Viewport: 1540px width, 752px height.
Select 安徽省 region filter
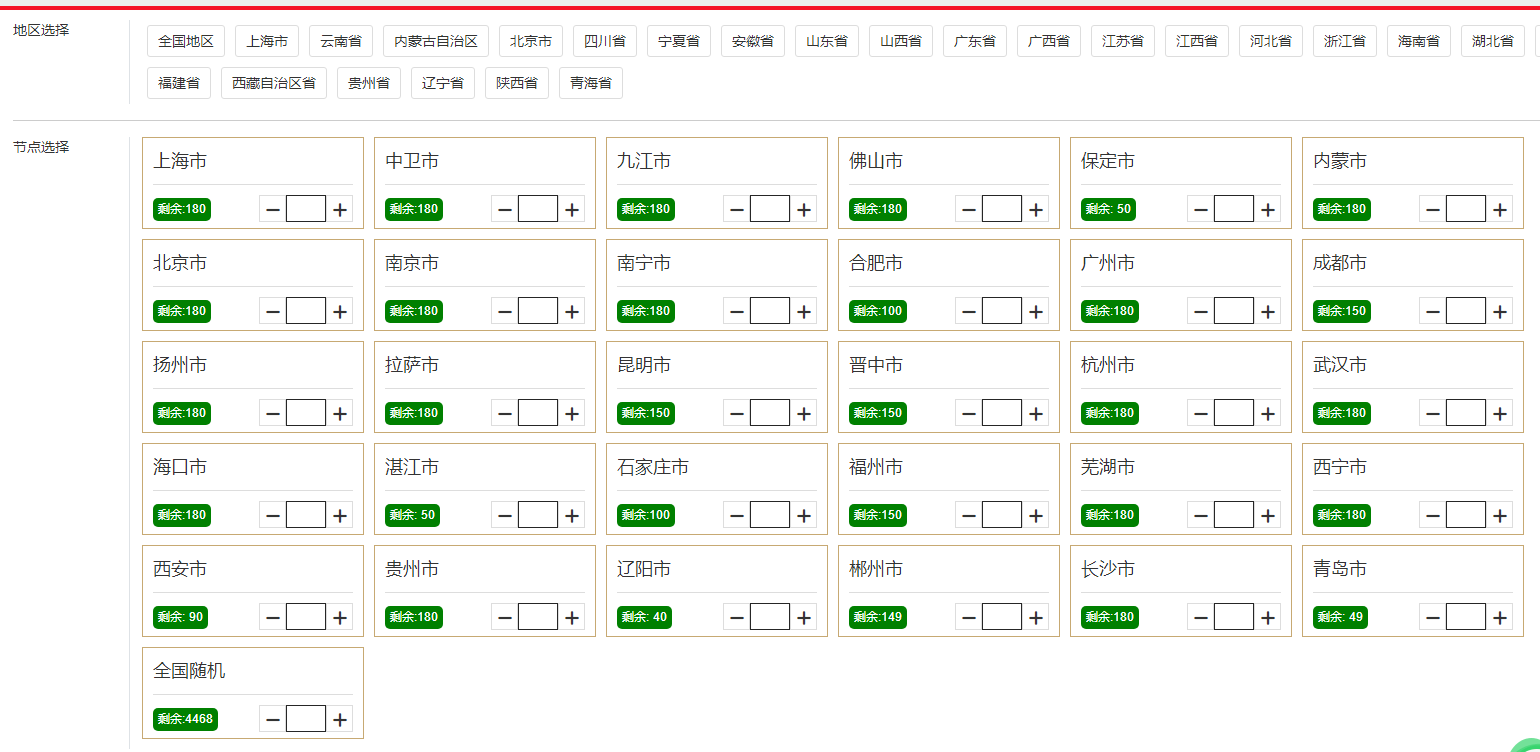click(753, 41)
